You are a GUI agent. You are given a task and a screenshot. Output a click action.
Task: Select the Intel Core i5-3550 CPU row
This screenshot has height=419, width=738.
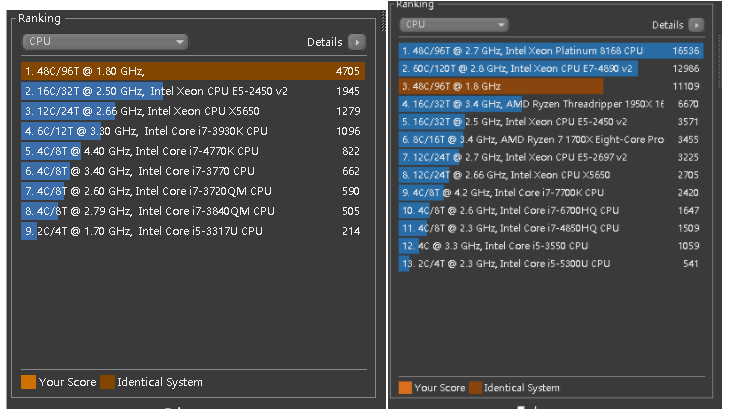[x=551, y=246]
